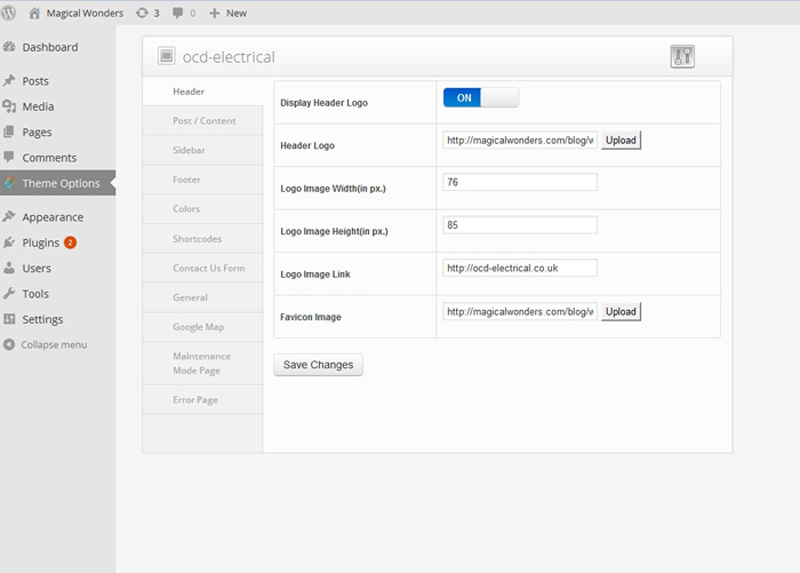
Task: Open the Google Map tab
Action: coord(198,327)
